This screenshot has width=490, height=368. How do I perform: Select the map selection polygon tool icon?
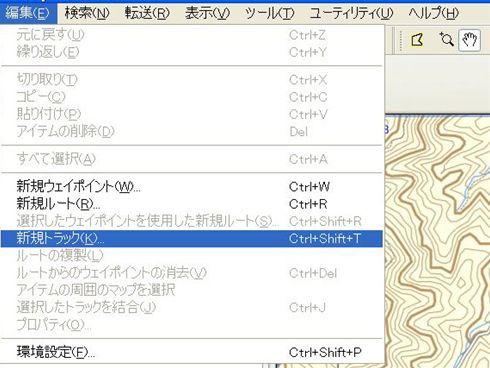[417, 40]
